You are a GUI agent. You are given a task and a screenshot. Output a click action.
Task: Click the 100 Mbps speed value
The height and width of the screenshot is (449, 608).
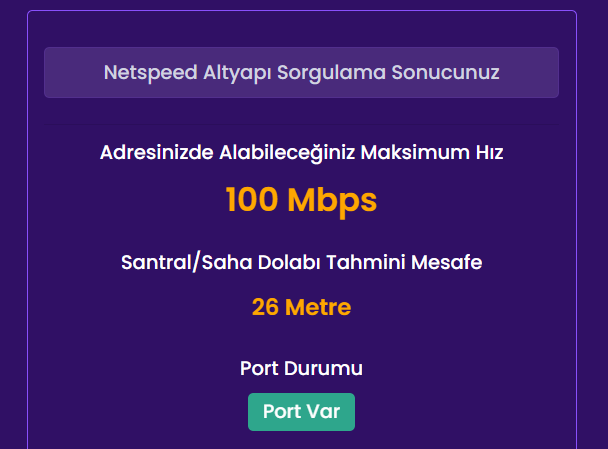tap(301, 200)
